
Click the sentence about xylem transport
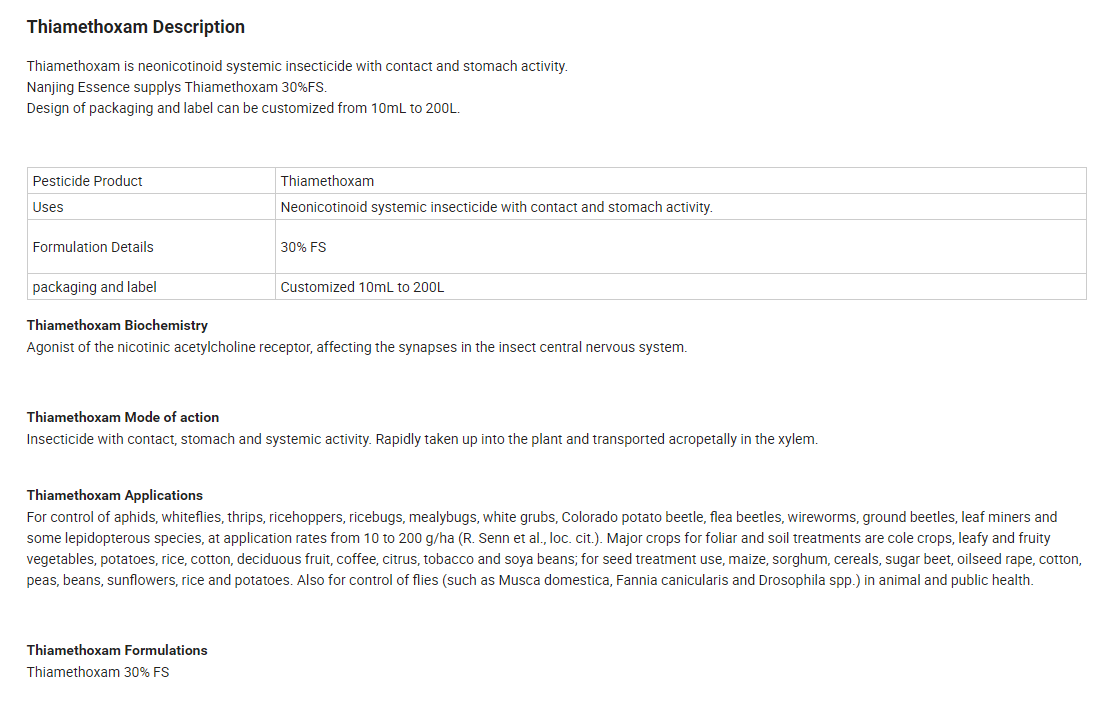coord(422,439)
